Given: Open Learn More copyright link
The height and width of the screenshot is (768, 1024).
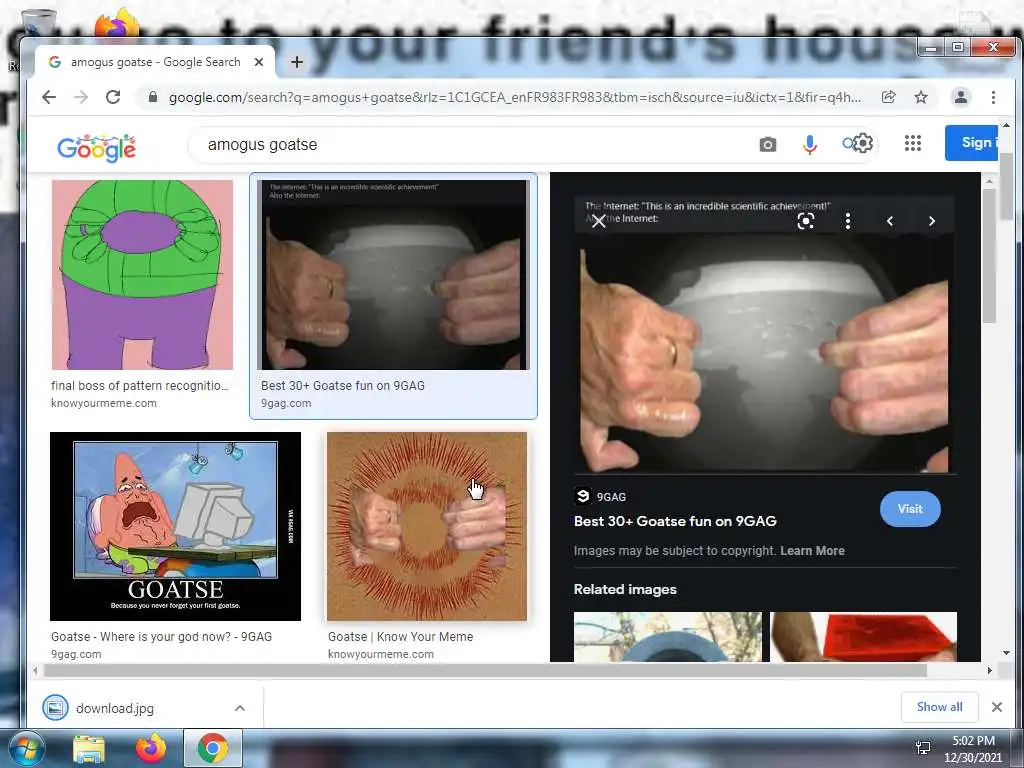Looking at the screenshot, I should (812, 551).
